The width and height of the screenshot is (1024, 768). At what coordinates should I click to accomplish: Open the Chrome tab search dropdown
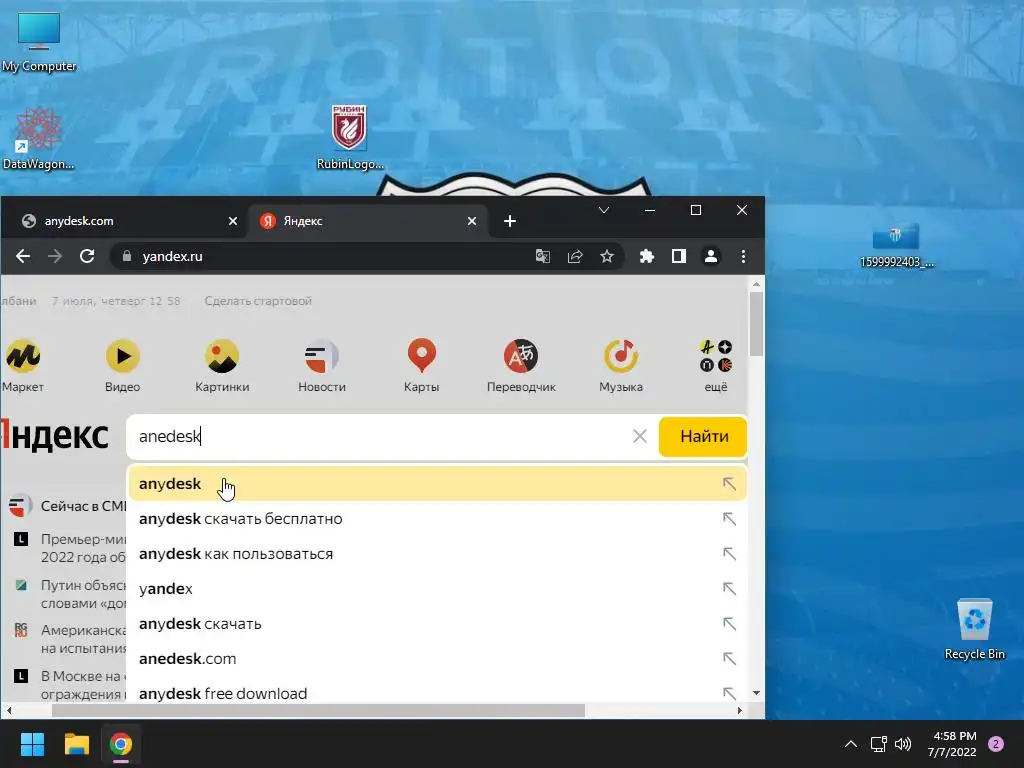click(x=604, y=210)
